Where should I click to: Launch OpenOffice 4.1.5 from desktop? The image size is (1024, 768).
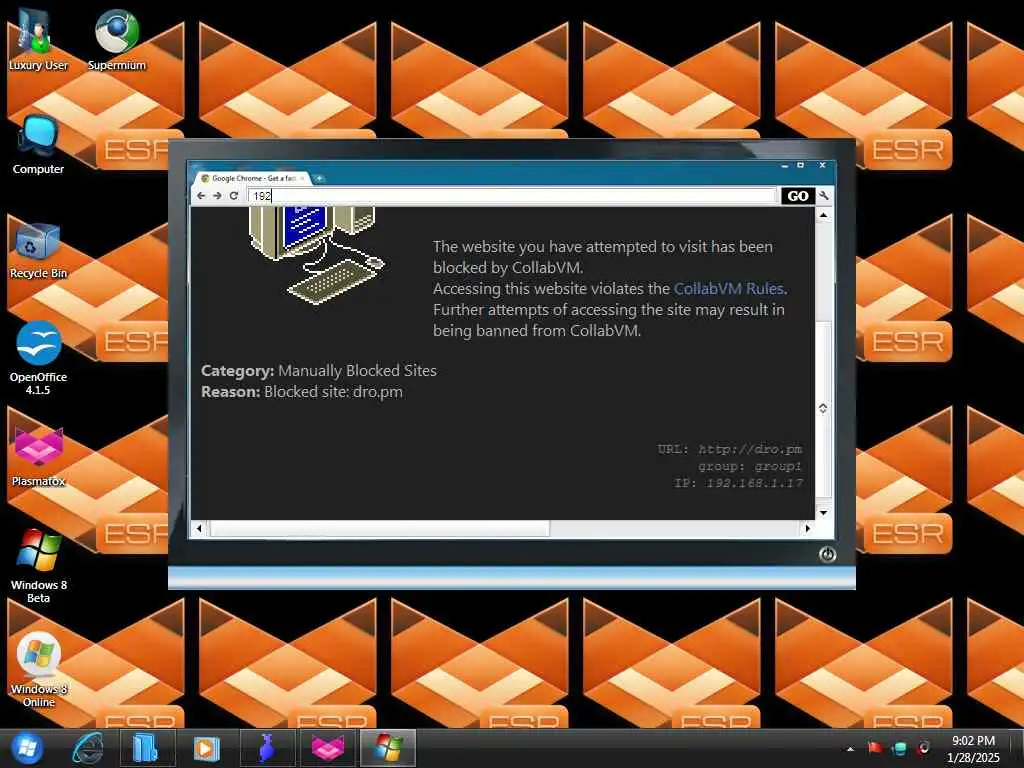(38, 358)
